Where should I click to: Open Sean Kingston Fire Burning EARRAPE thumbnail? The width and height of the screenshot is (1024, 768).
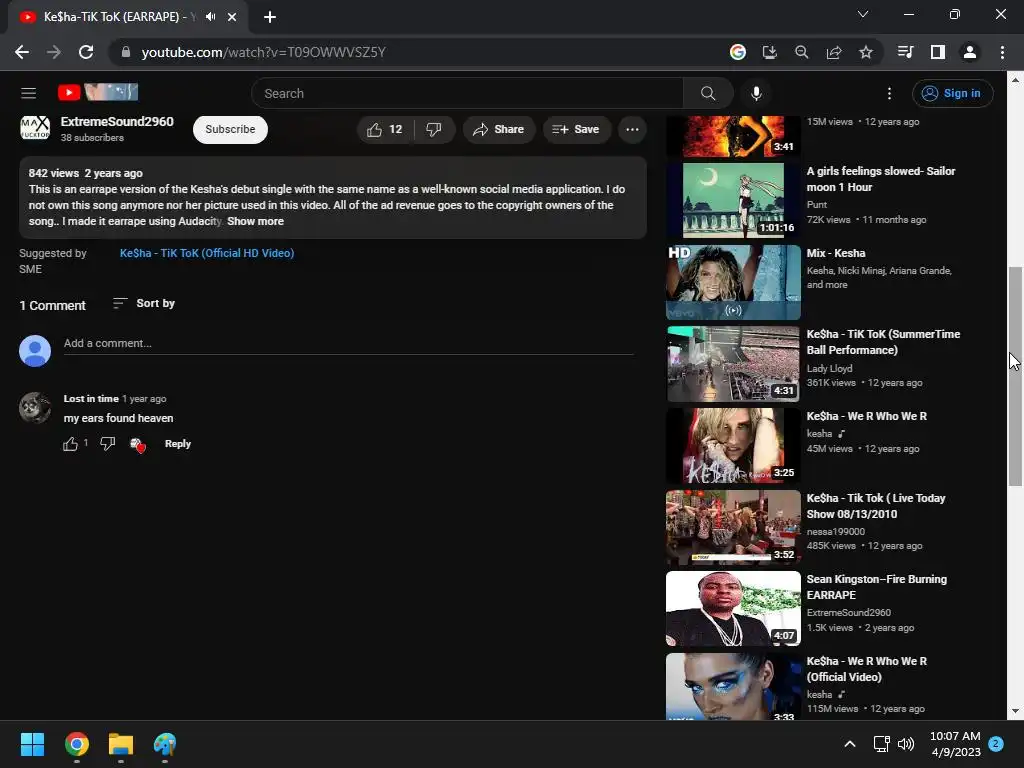click(733, 609)
